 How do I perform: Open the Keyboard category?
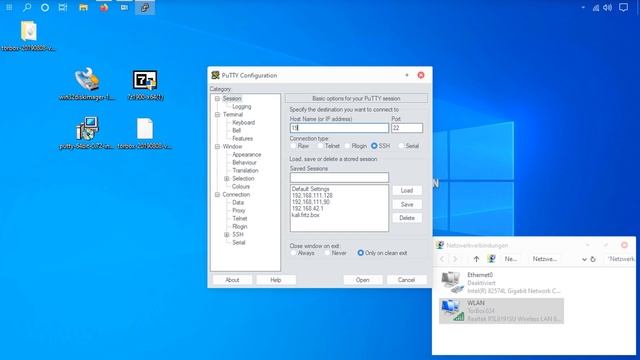point(243,122)
